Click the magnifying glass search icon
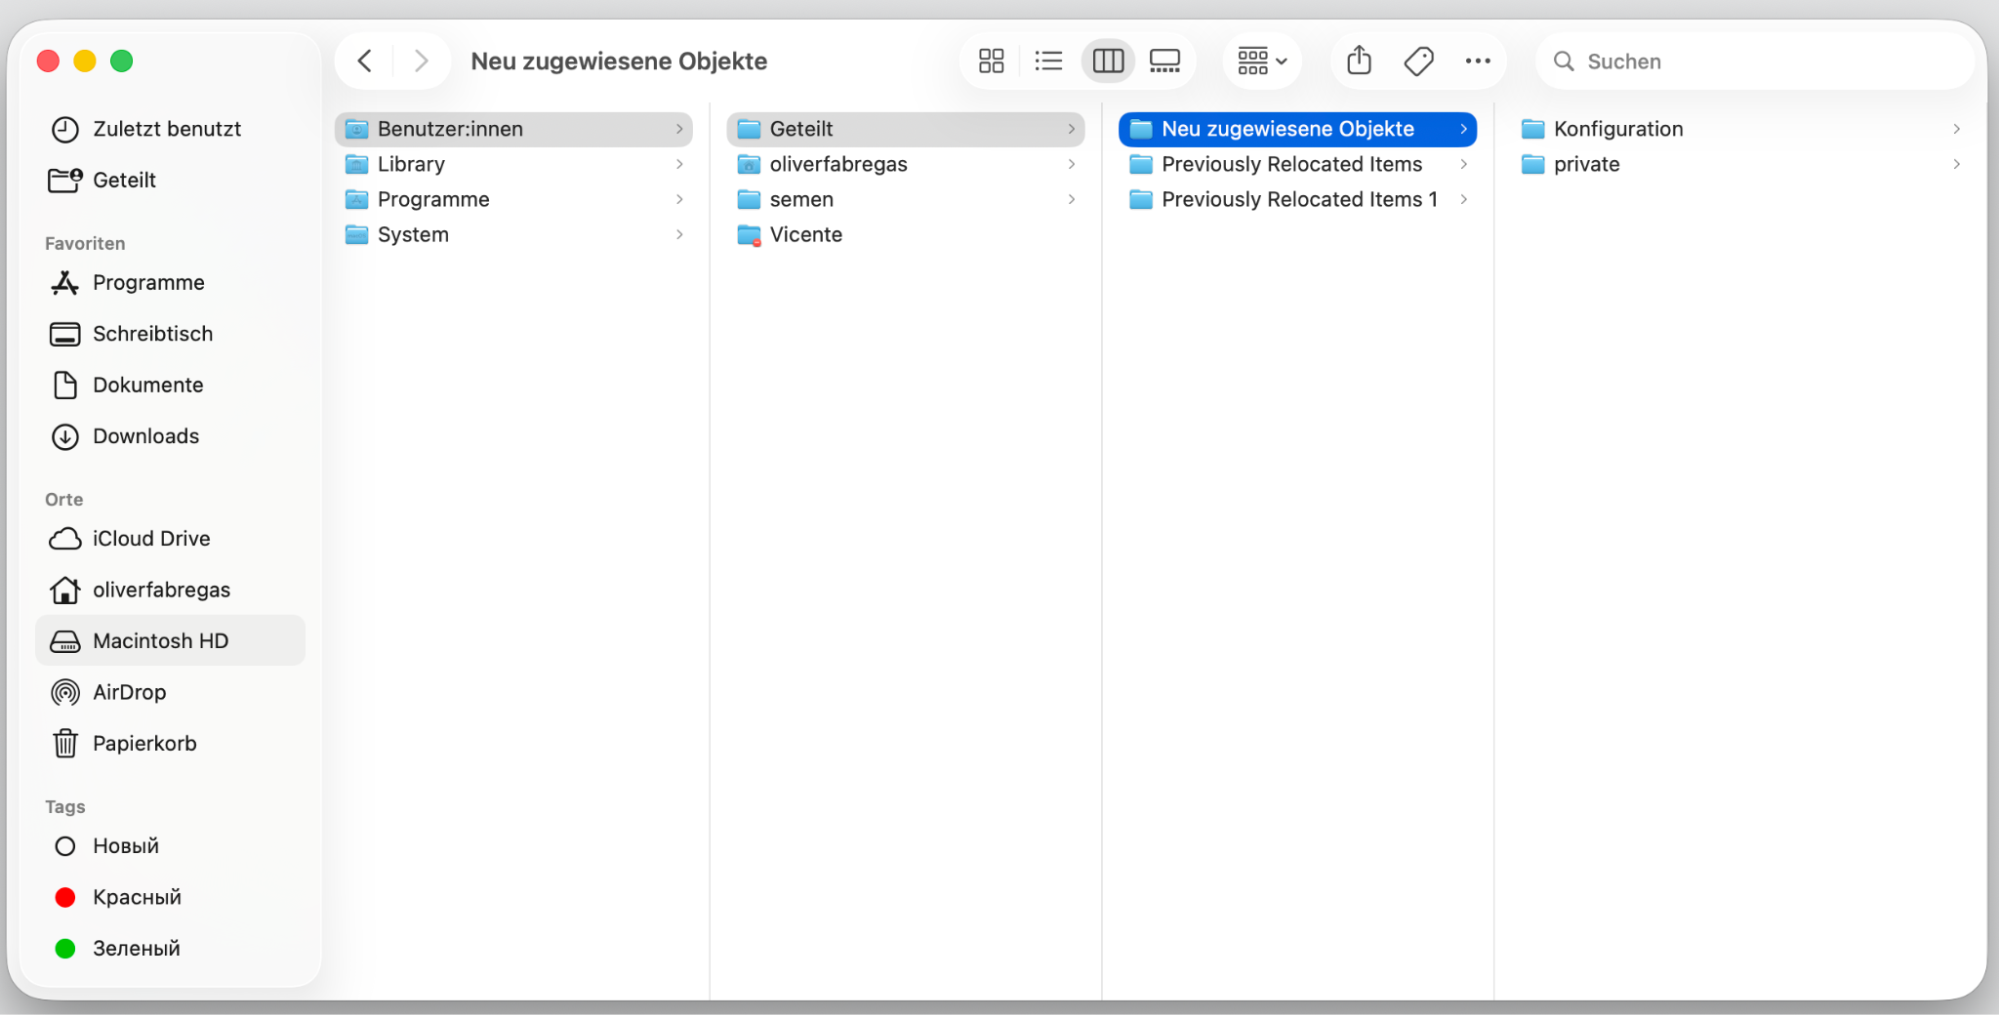 (x=1564, y=61)
